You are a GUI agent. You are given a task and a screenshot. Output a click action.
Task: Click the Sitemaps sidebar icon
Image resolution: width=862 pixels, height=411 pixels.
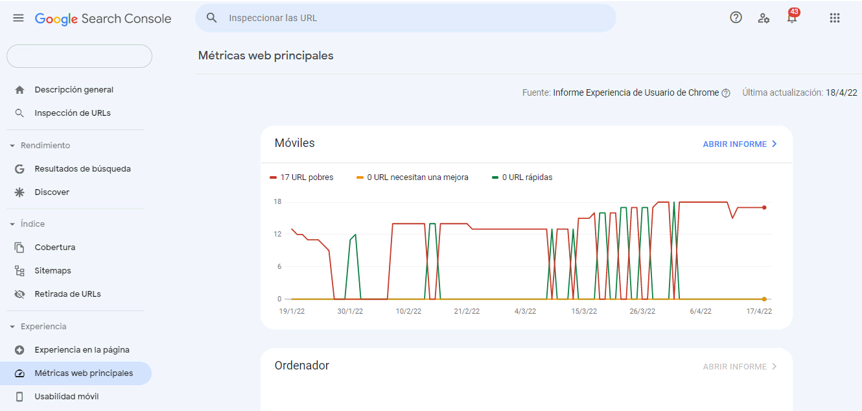pos(19,271)
